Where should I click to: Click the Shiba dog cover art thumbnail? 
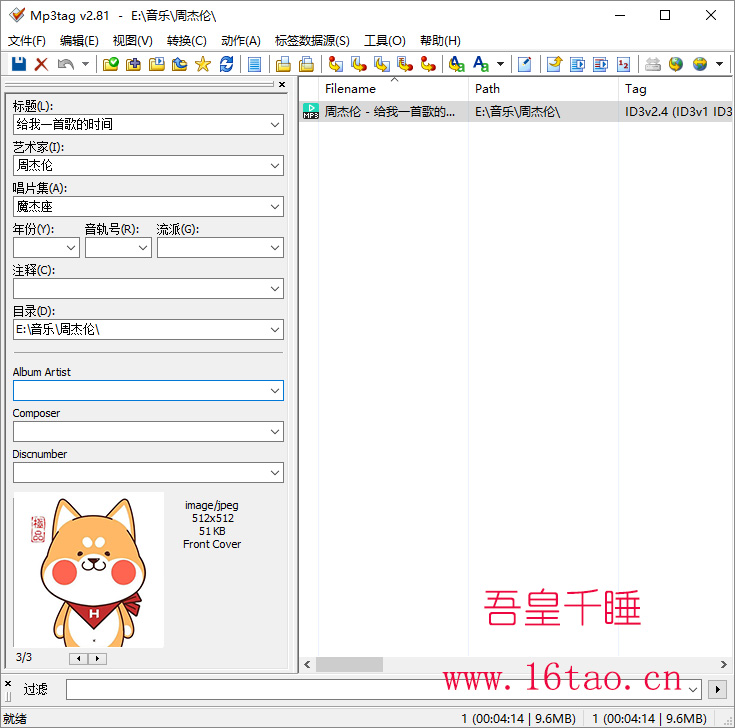89,570
